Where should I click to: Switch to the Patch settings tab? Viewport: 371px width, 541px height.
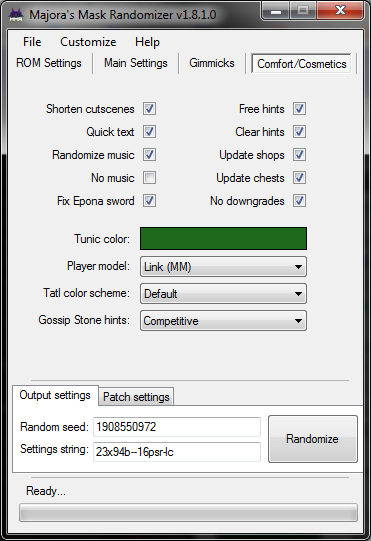(x=136, y=397)
